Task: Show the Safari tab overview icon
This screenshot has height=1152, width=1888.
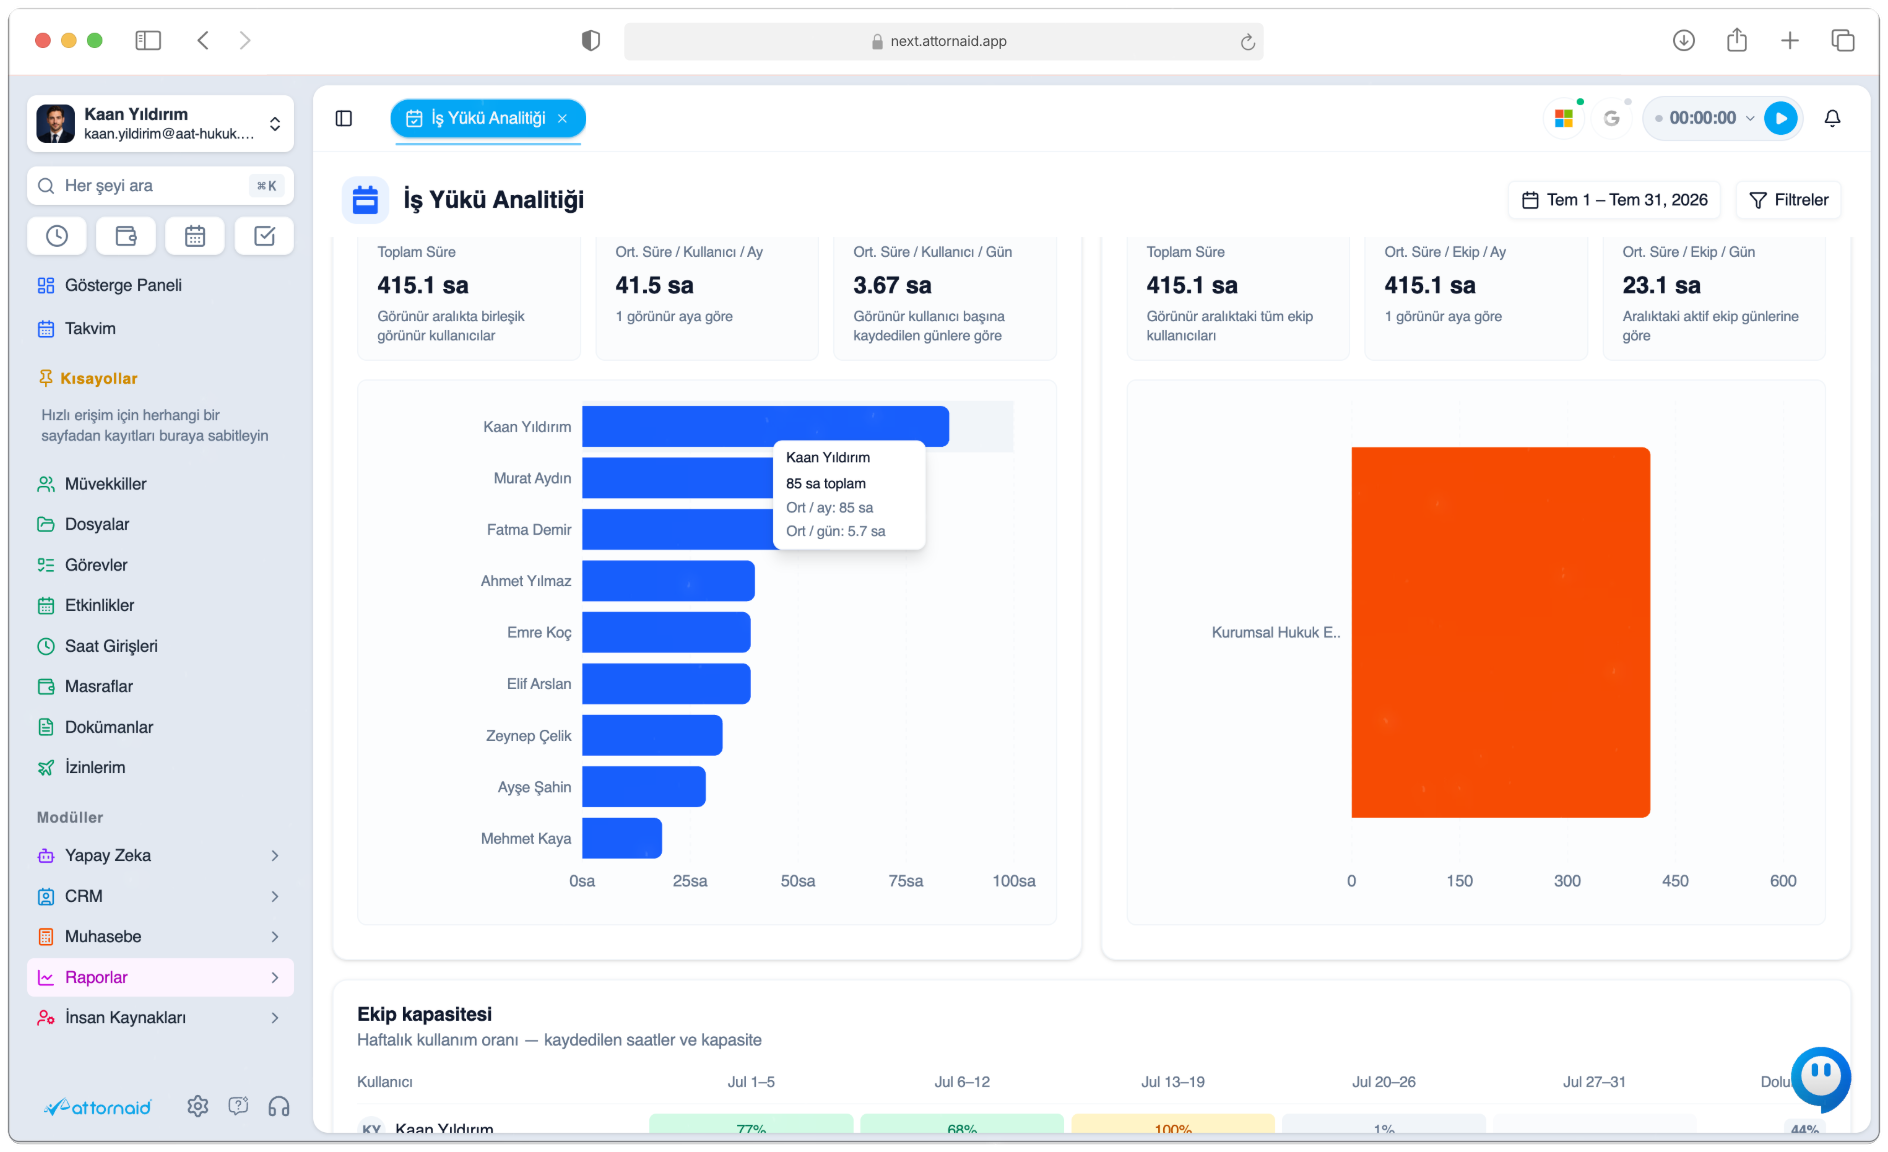Action: click(1843, 40)
